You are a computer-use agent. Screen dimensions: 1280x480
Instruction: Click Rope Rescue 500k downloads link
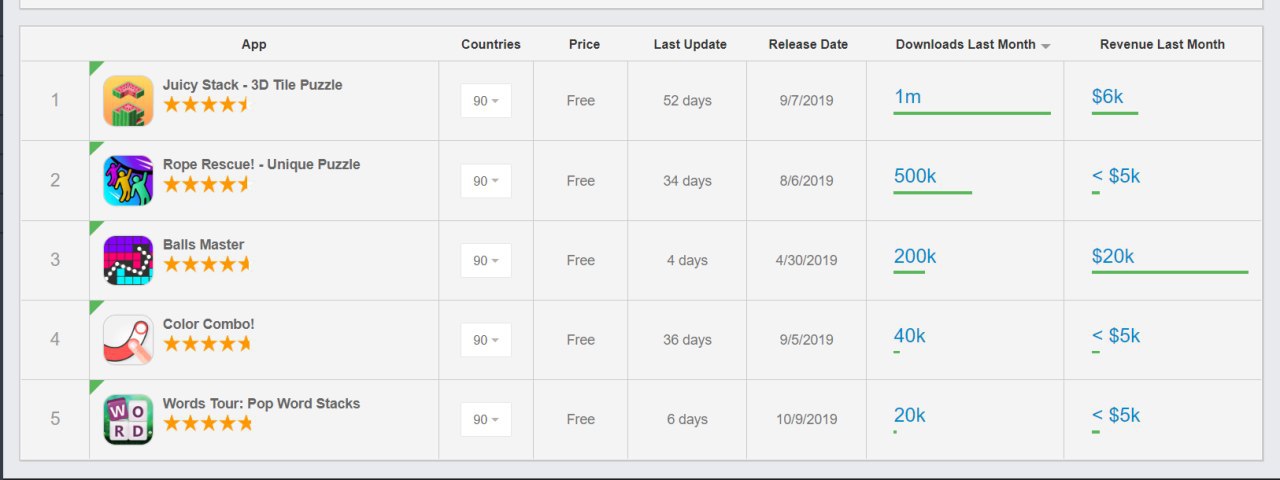[915, 176]
